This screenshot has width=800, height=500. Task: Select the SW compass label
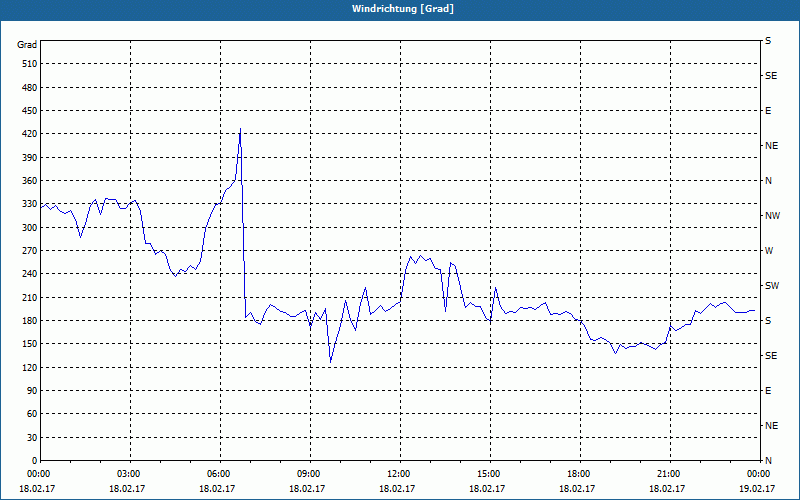pyautogui.click(x=772, y=286)
